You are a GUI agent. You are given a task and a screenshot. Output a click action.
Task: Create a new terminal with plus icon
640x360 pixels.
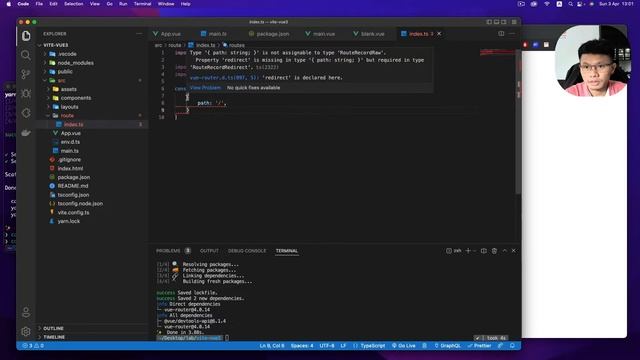point(468,251)
